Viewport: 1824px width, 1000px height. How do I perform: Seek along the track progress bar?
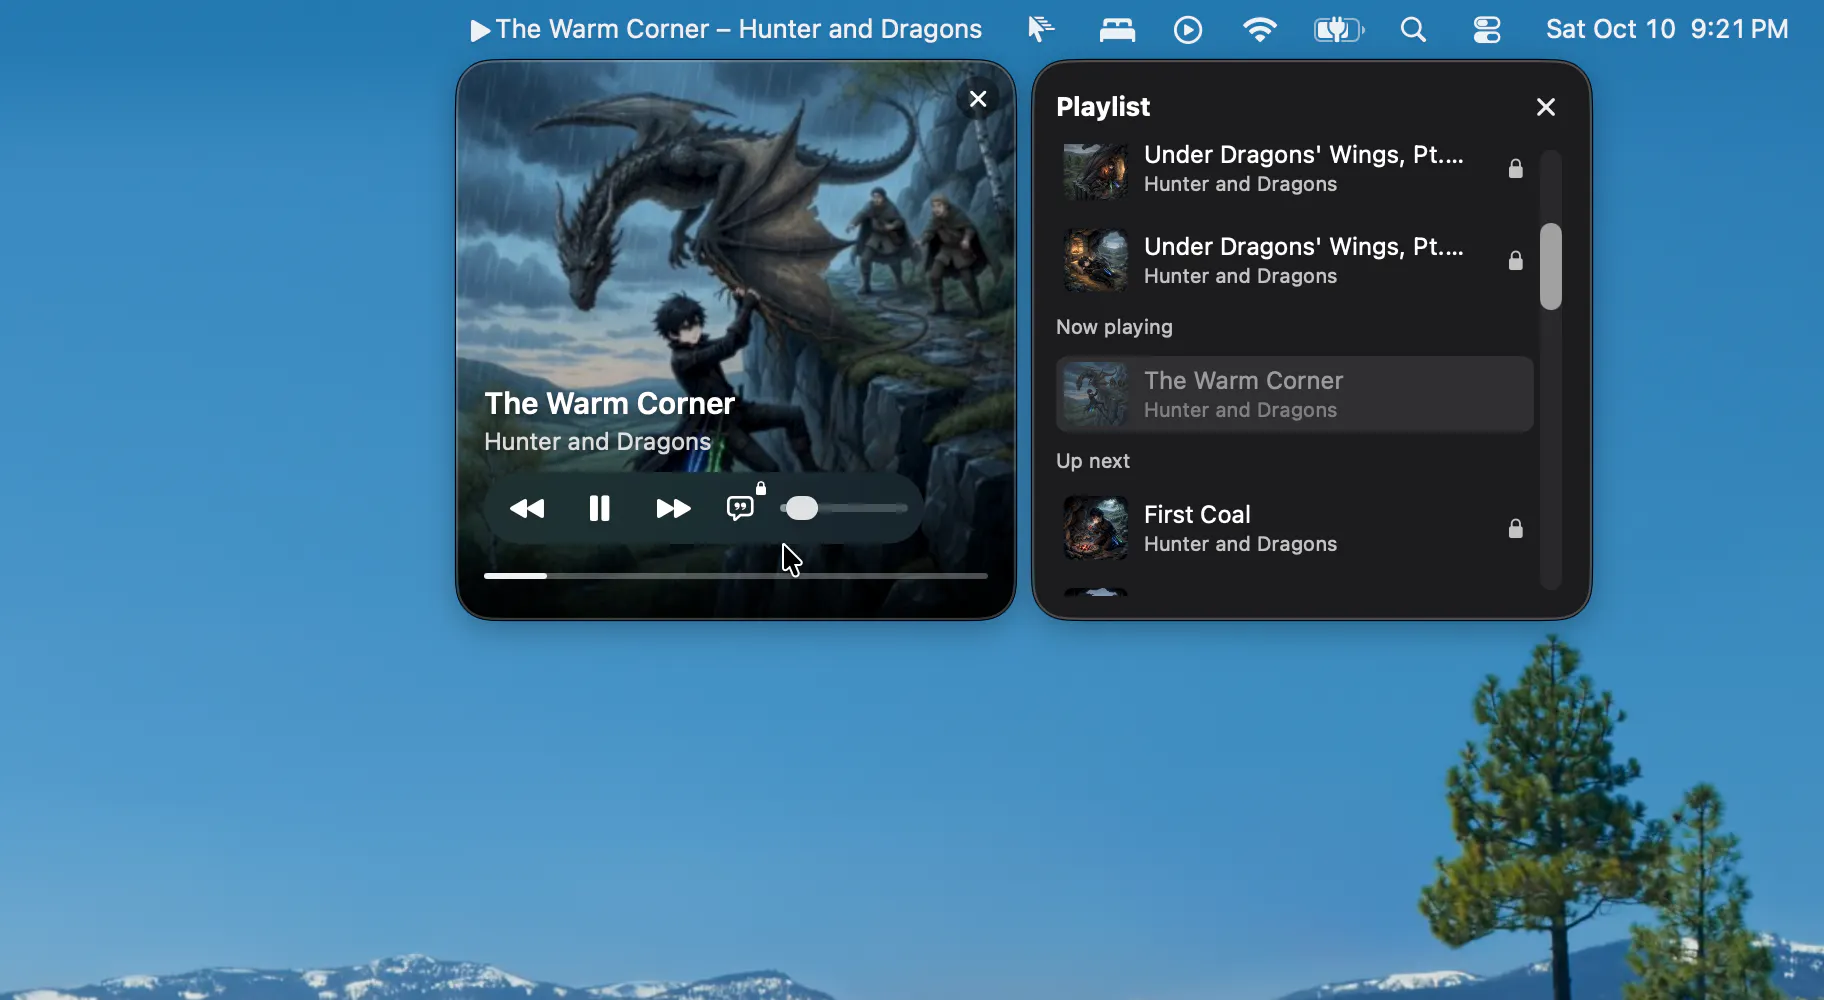(736, 576)
